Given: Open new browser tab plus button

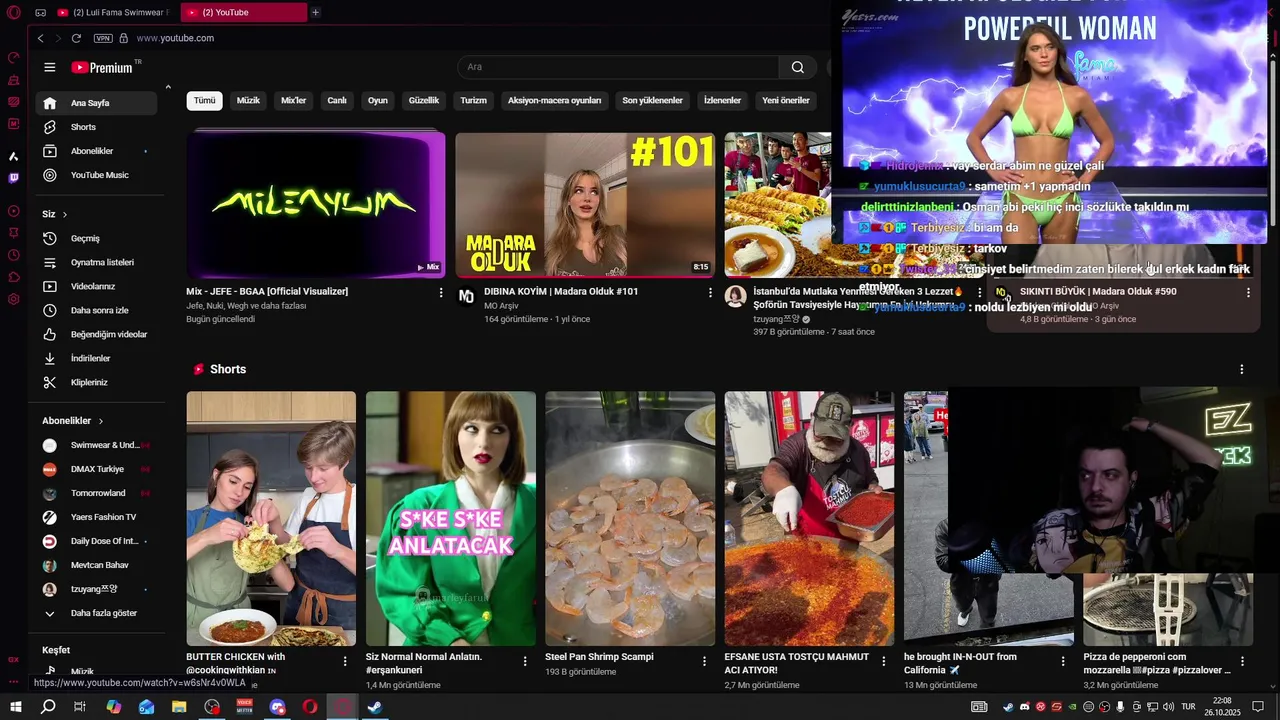Looking at the screenshot, I should [315, 13].
